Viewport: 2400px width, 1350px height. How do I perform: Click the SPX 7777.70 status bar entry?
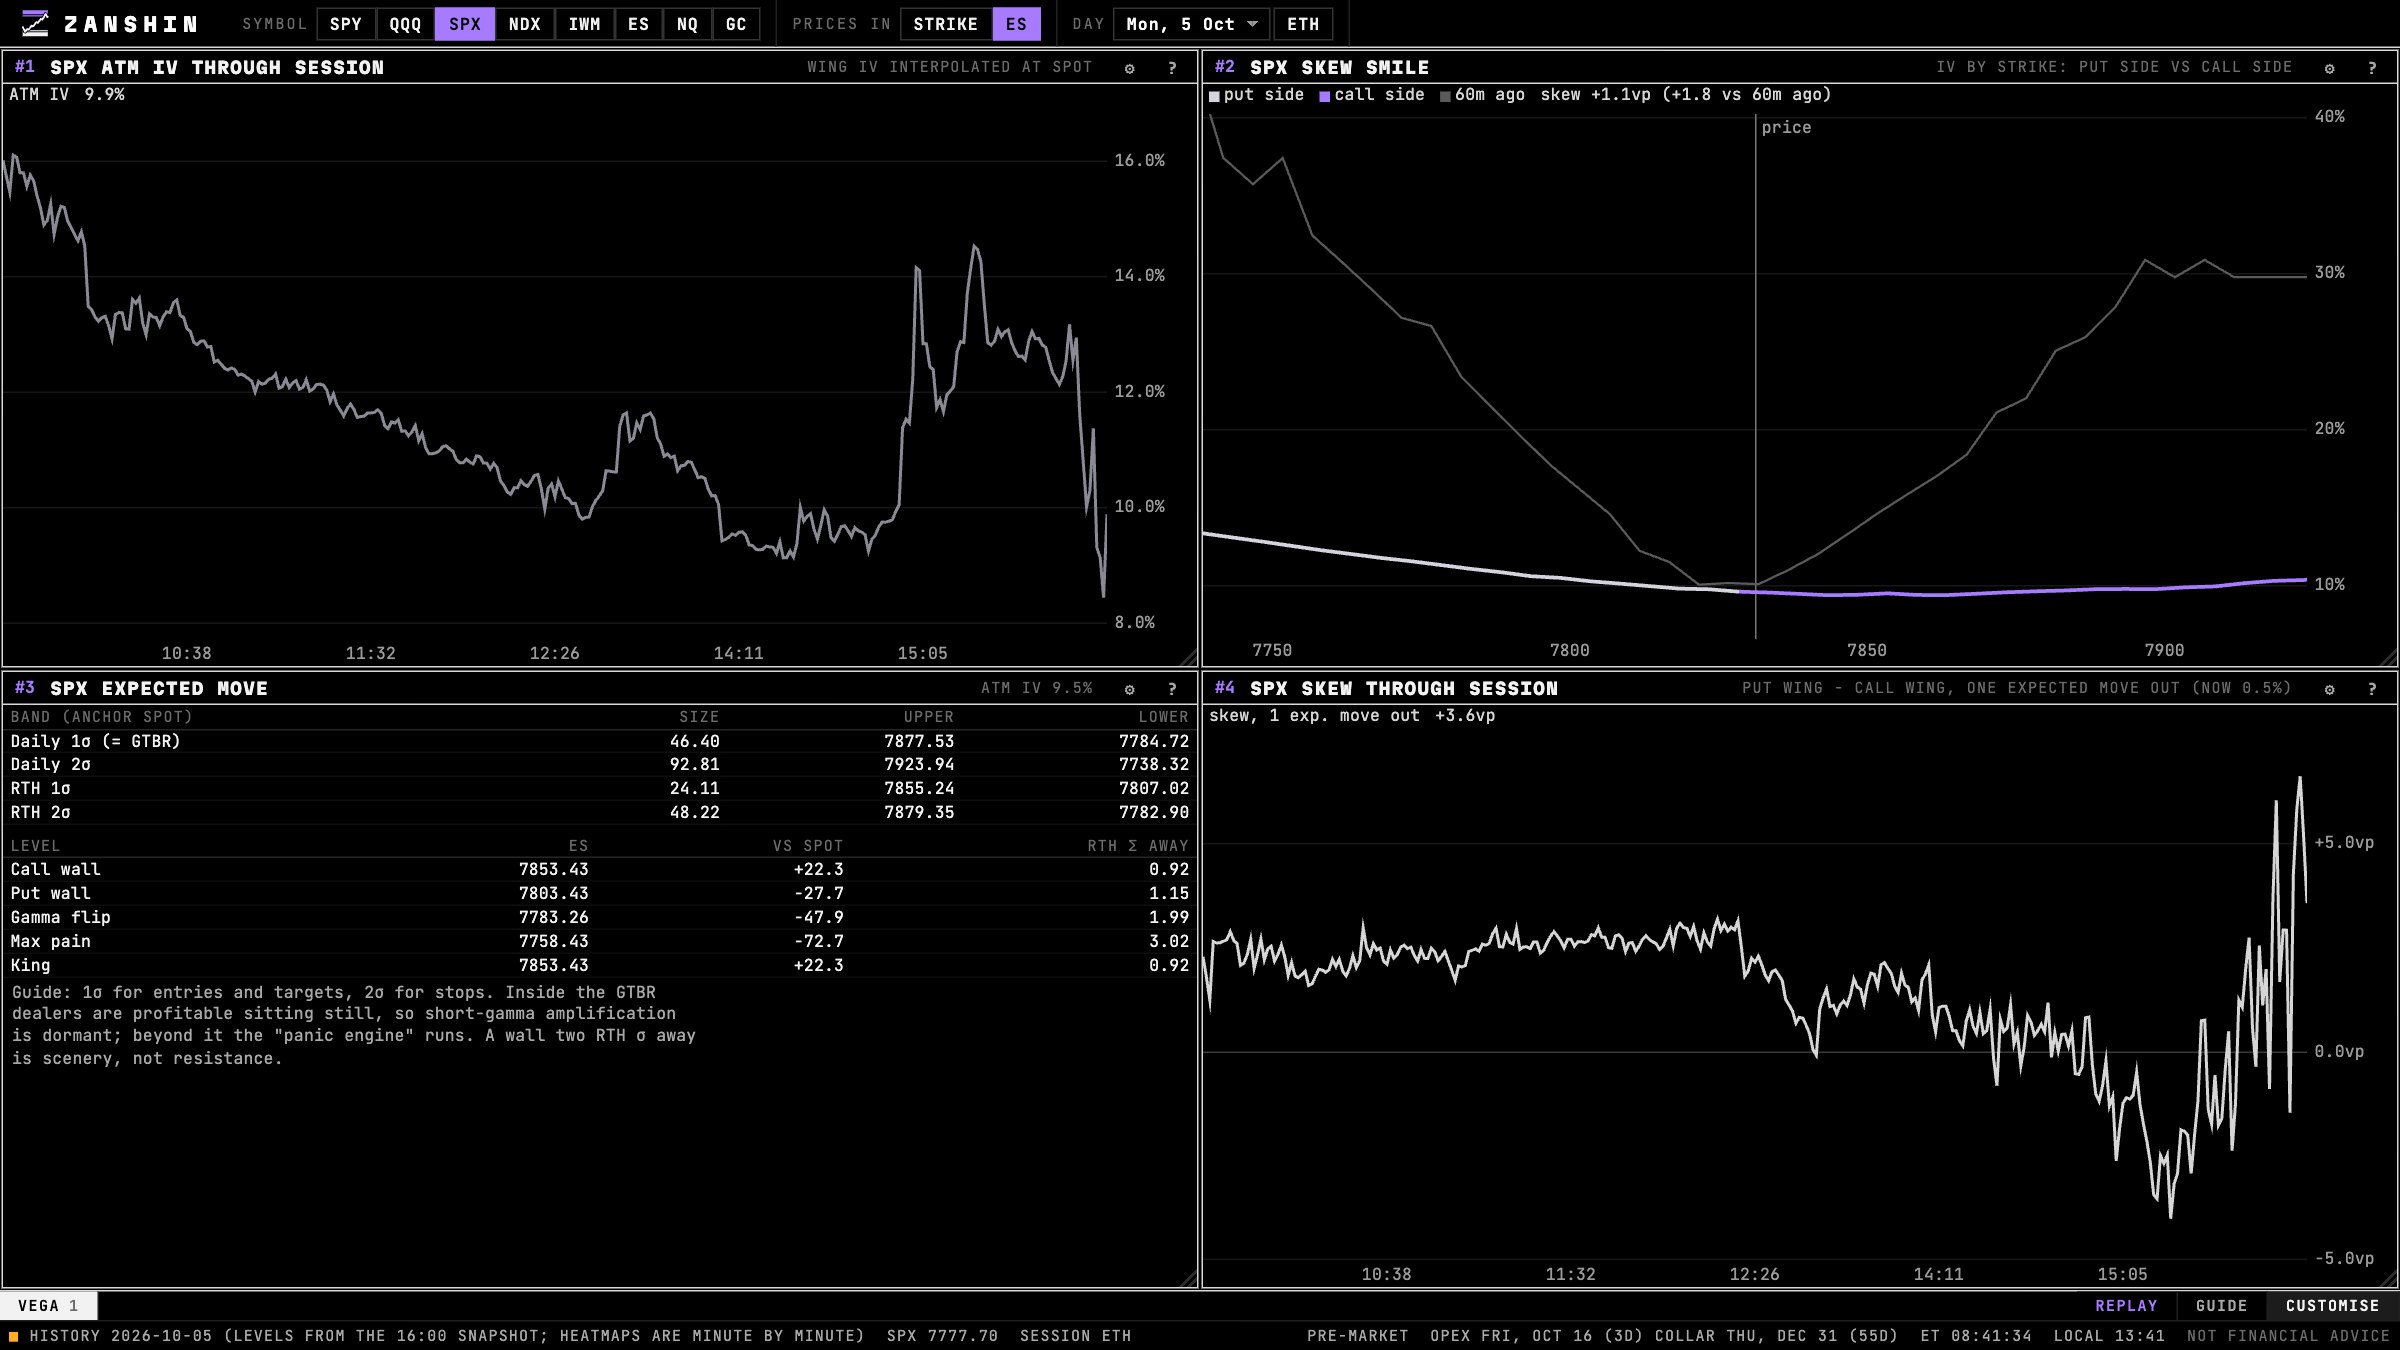pyautogui.click(x=942, y=1336)
